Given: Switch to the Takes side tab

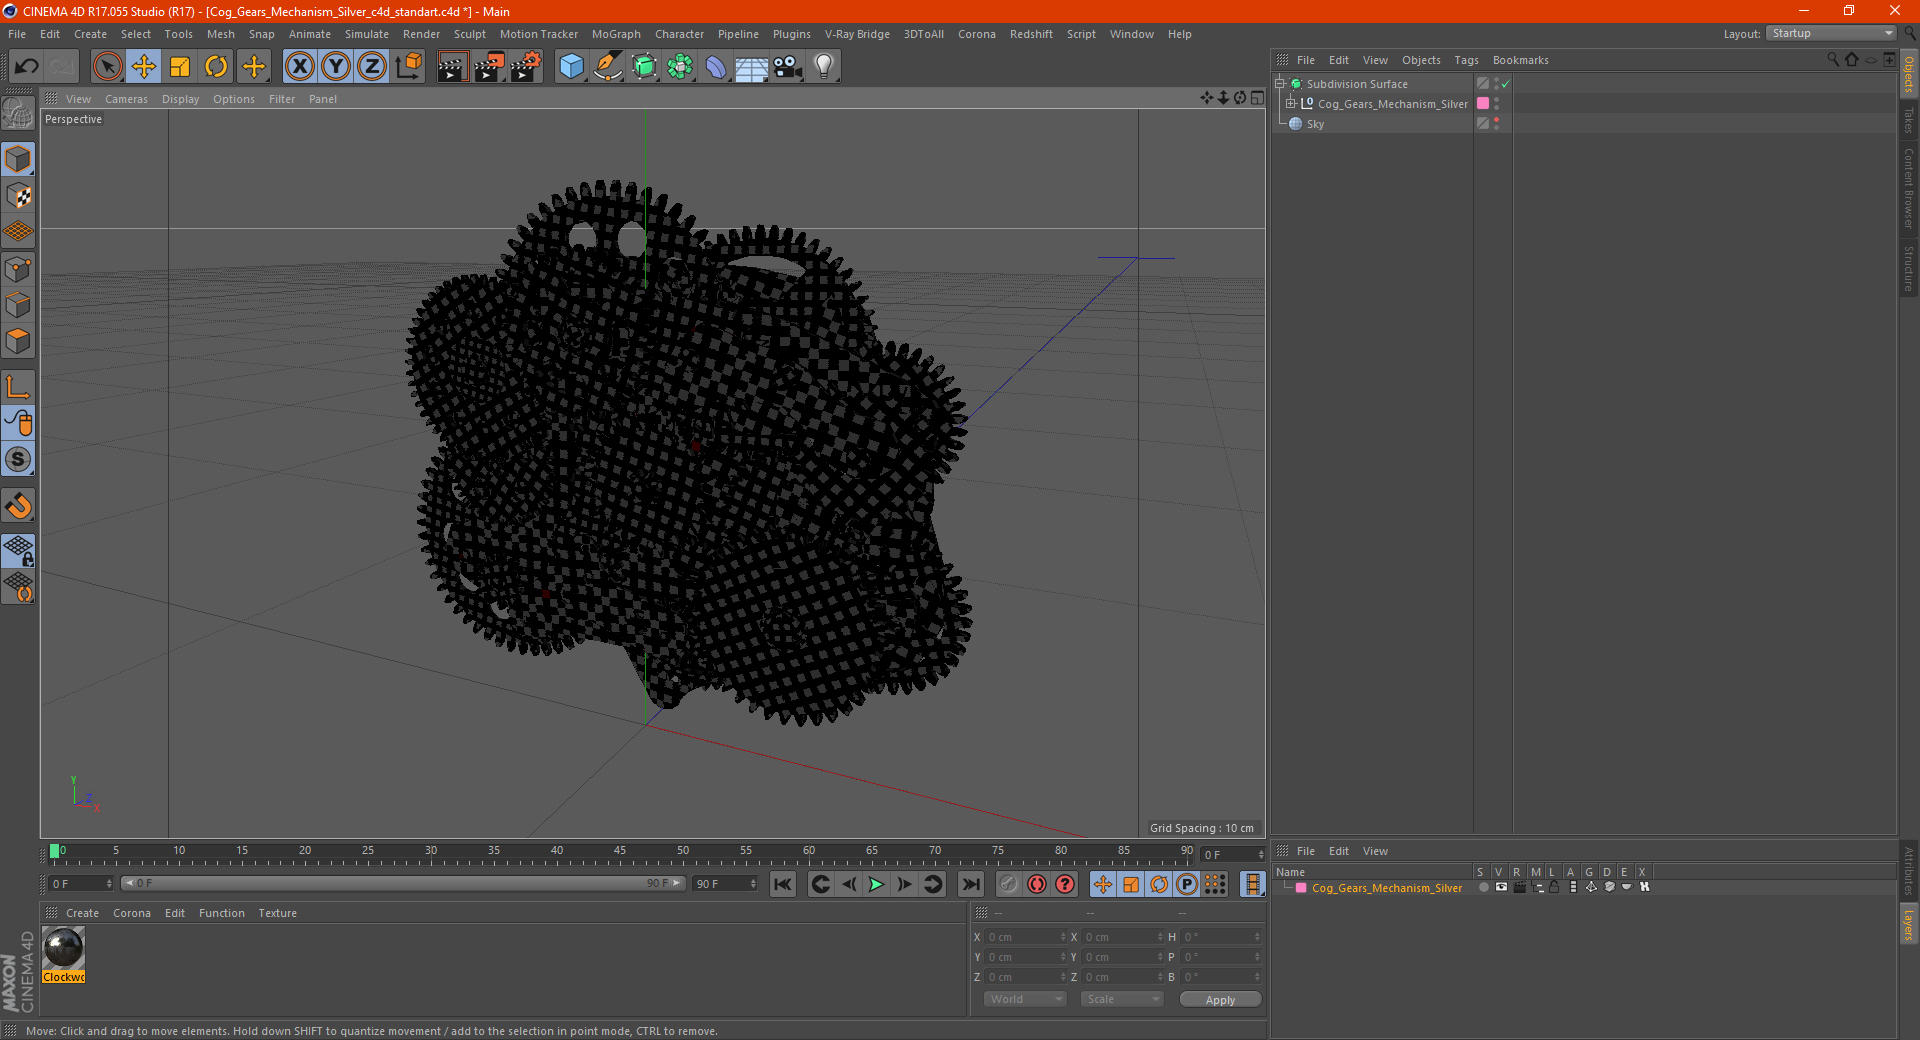Looking at the screenshot, I should pyautogui.click(x=1909, y=120).
